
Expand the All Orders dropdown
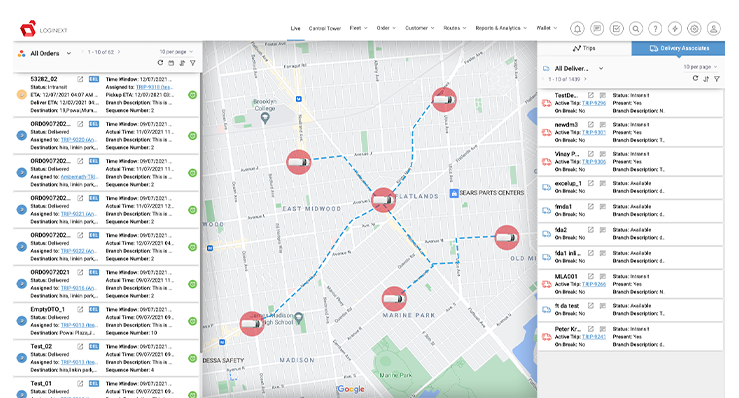click(69, 53)
